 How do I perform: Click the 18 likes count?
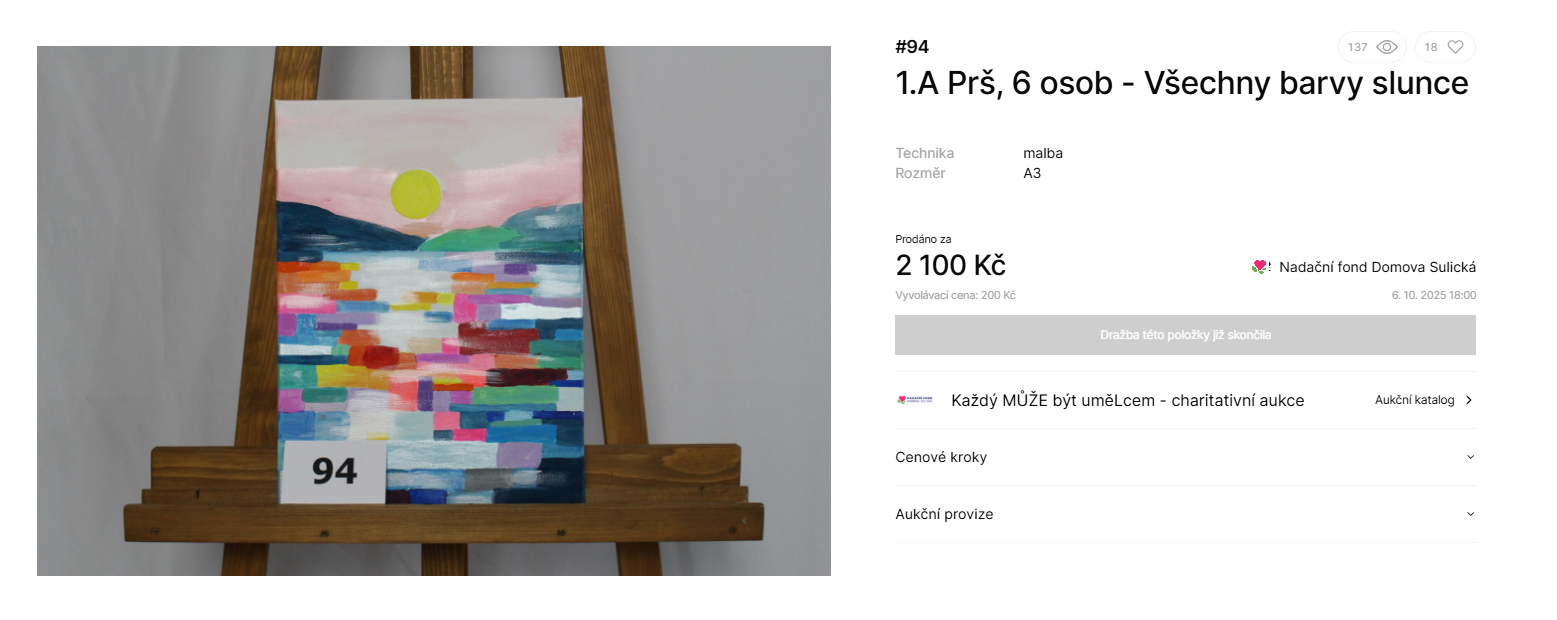point(1431,47)
